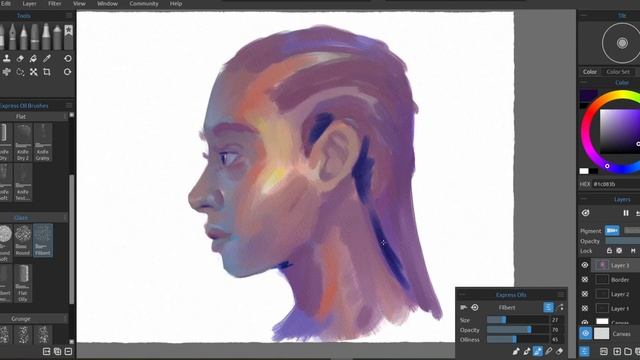640x360 pixels.
Task: Click the Undo arrow in Tools panel
Action: pos(68,58)
